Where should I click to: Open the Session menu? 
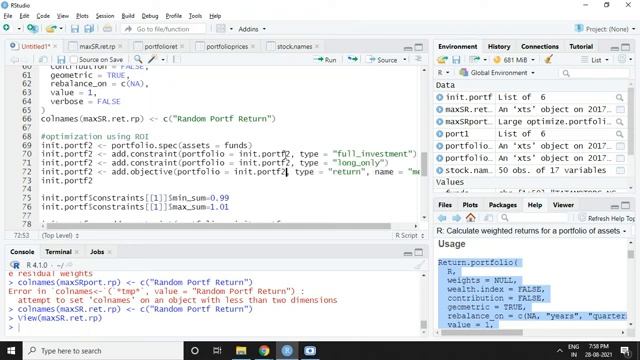tap(105, 16)
